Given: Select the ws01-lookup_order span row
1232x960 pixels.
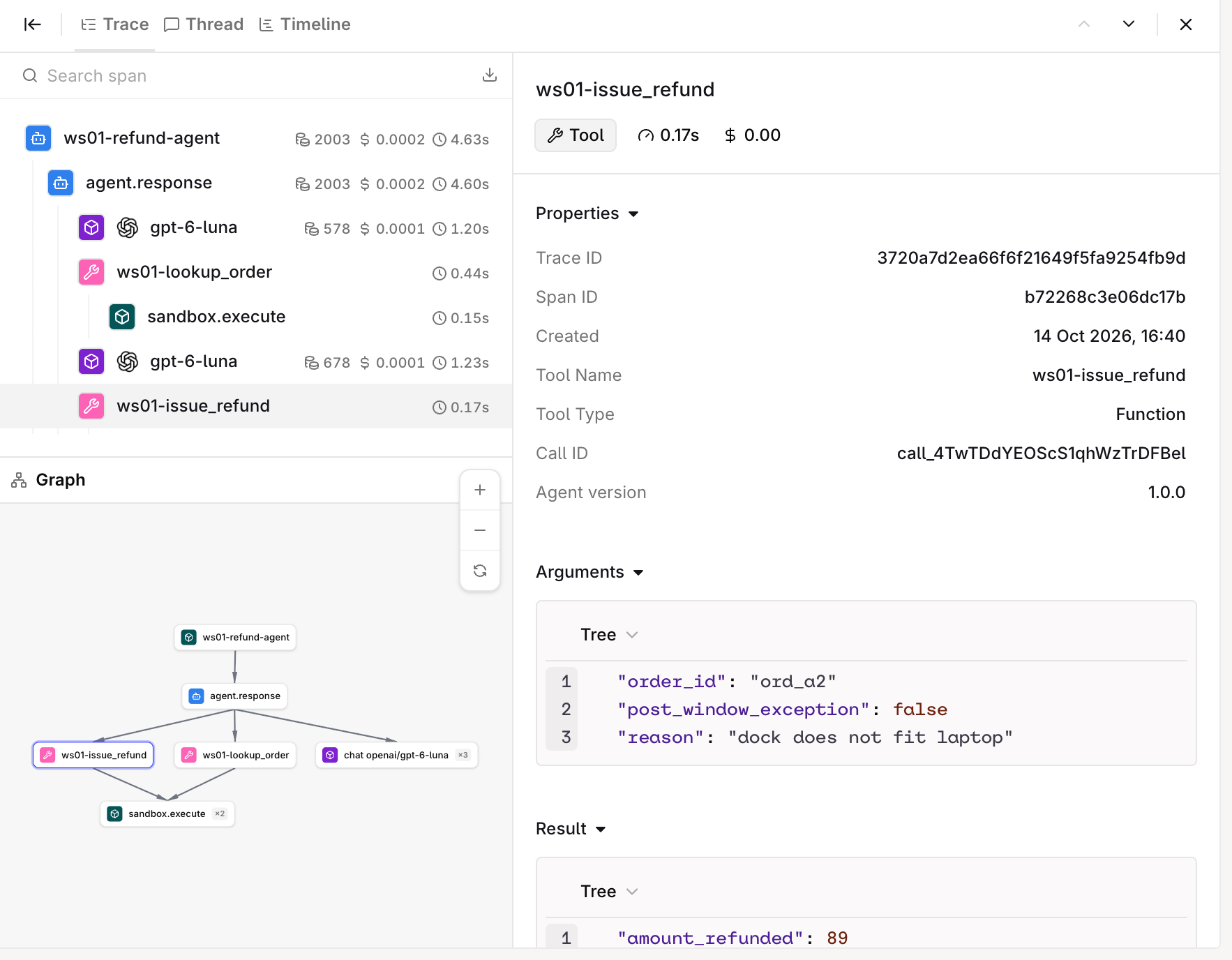Looking at the screenshot, I should click(256, 273).
